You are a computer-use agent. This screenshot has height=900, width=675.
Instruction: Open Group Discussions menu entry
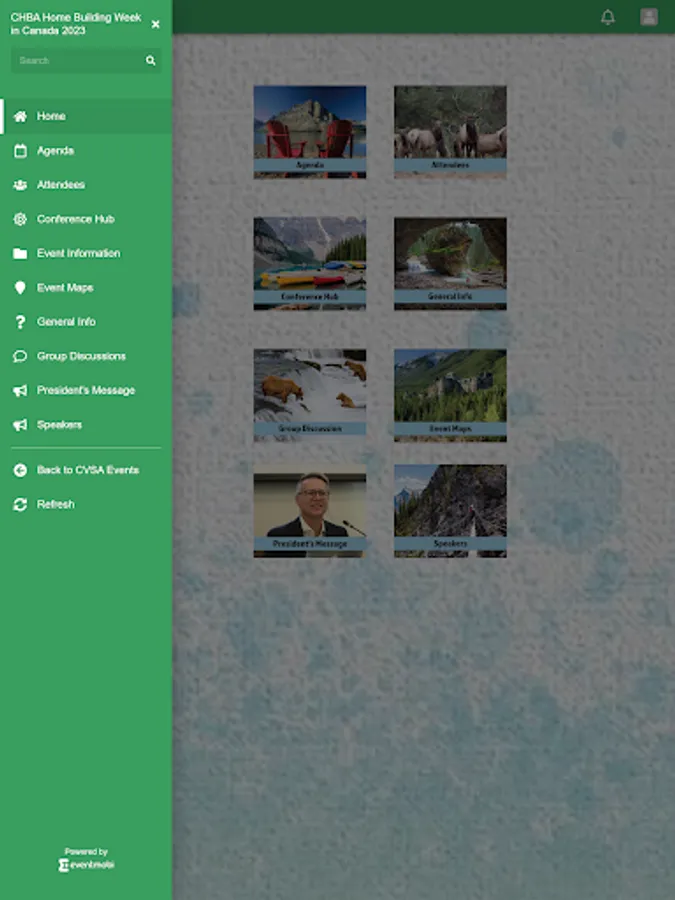(86, 356)
